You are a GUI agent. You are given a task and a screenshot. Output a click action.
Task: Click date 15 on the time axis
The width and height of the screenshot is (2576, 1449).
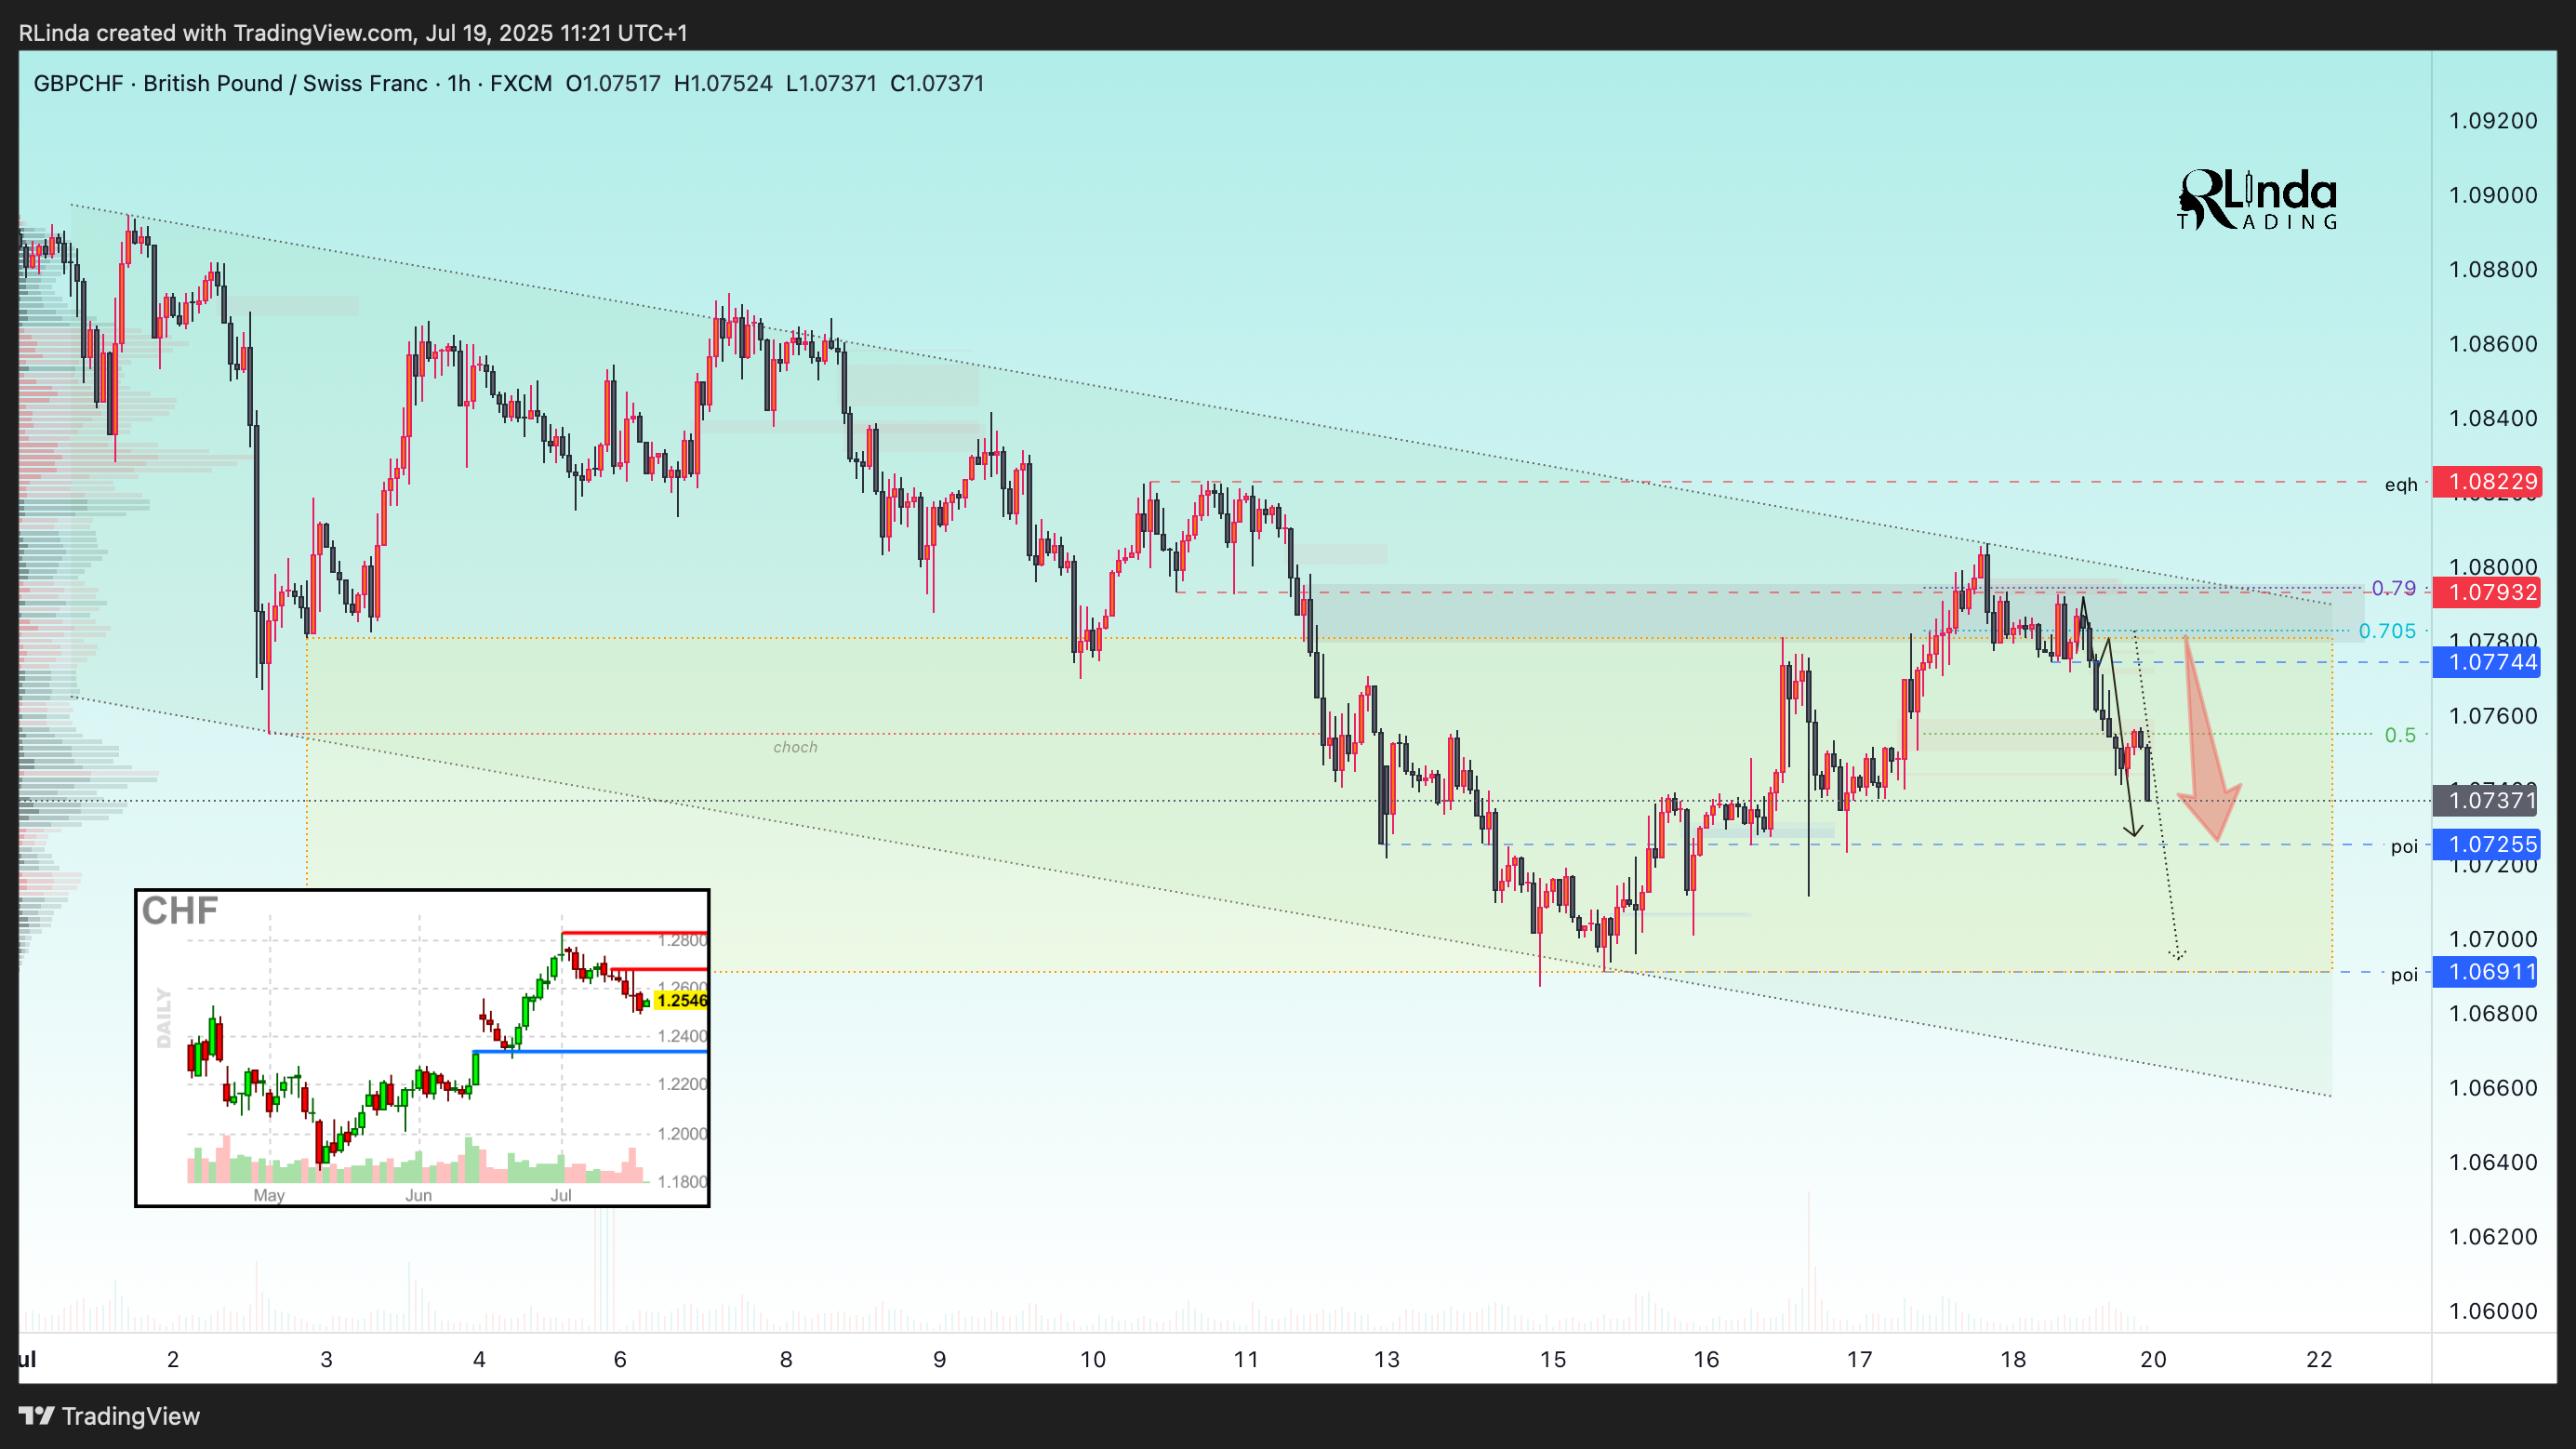[1553, 1360]
